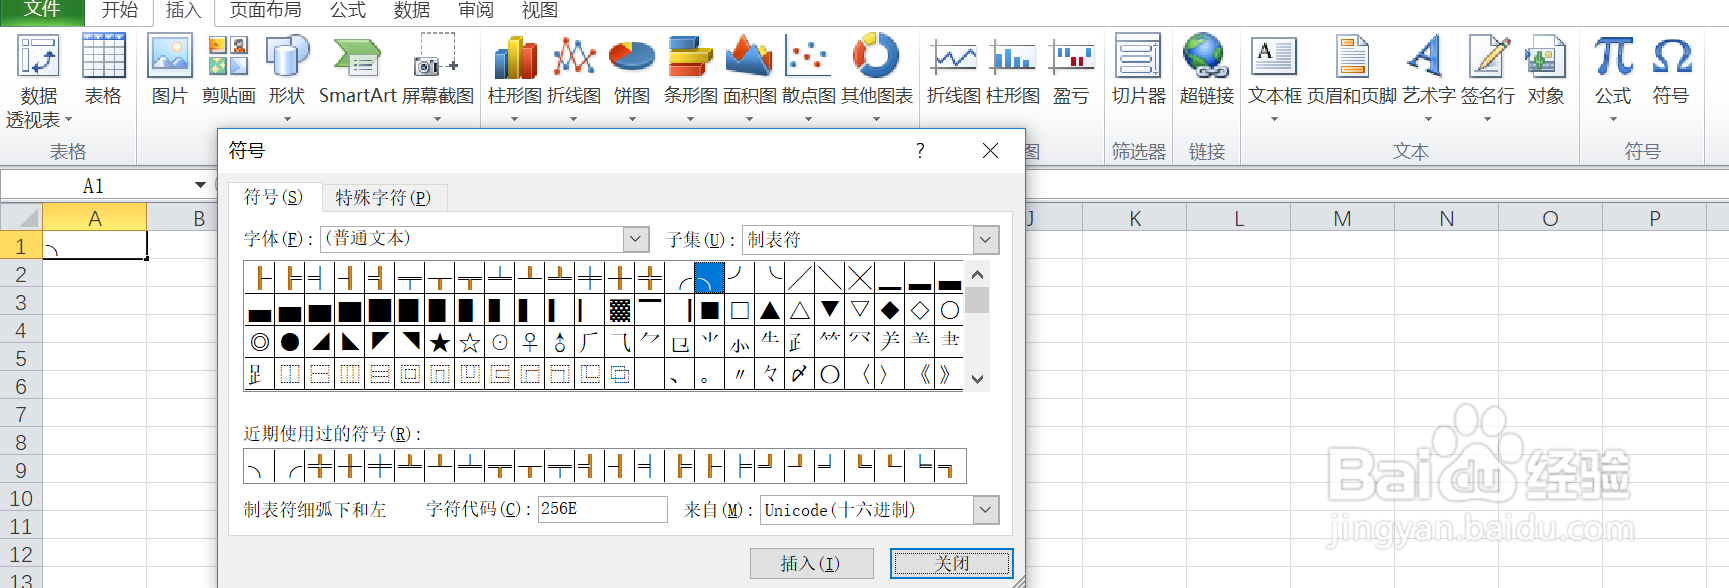Switch to 特殊字符 tab
Image resolution: width=1729 pixels, height=588 pixels.
[383, 197]
